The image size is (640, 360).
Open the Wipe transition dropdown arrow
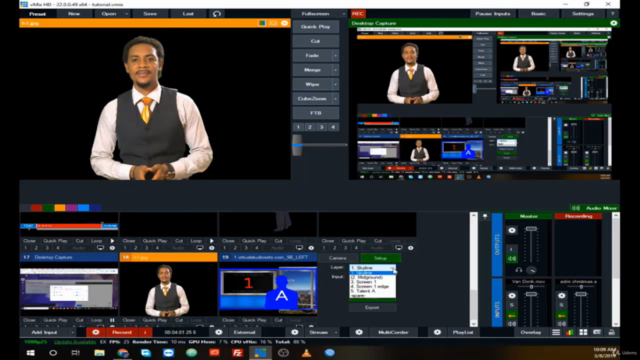coord(336,84)
